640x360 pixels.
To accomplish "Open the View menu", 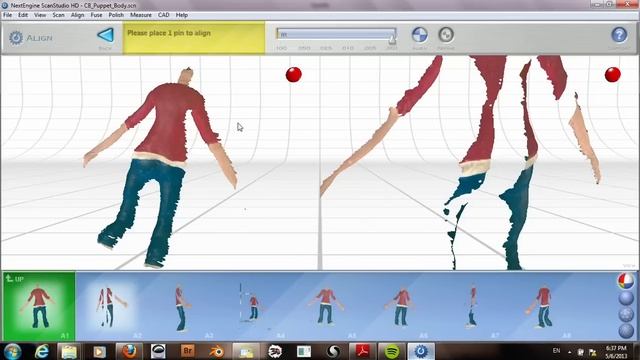I will (x=40, y=15).
